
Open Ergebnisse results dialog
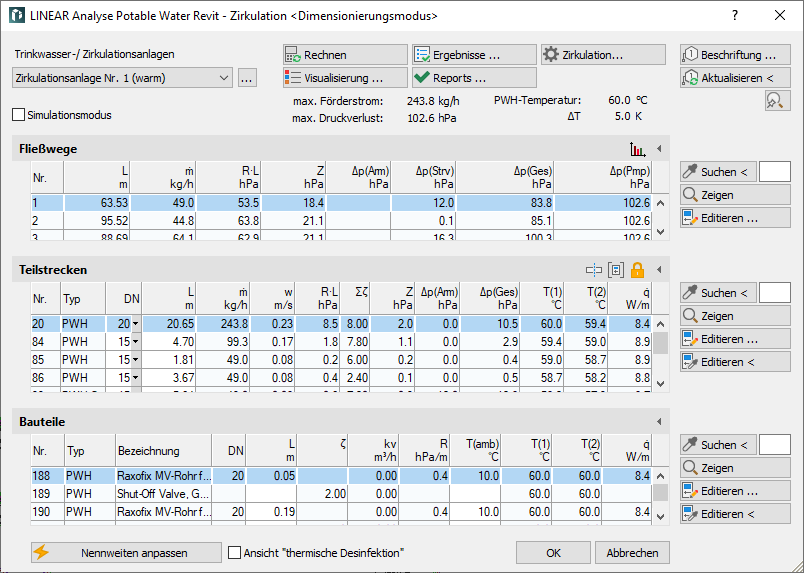tap(474, 54)
